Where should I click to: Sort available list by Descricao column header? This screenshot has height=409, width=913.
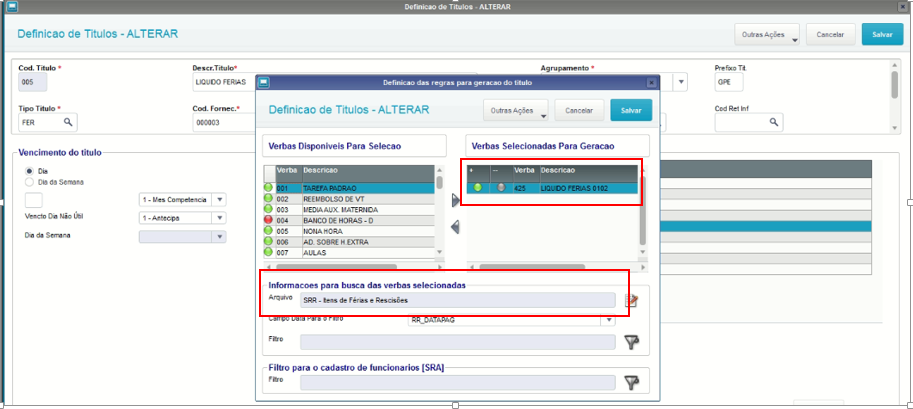(x=367, y=174)
